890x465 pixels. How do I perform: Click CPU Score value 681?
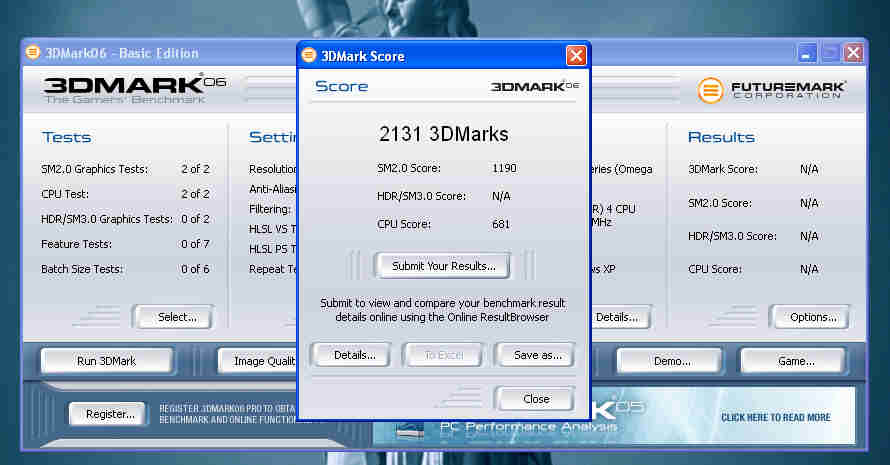coord(501,224)
